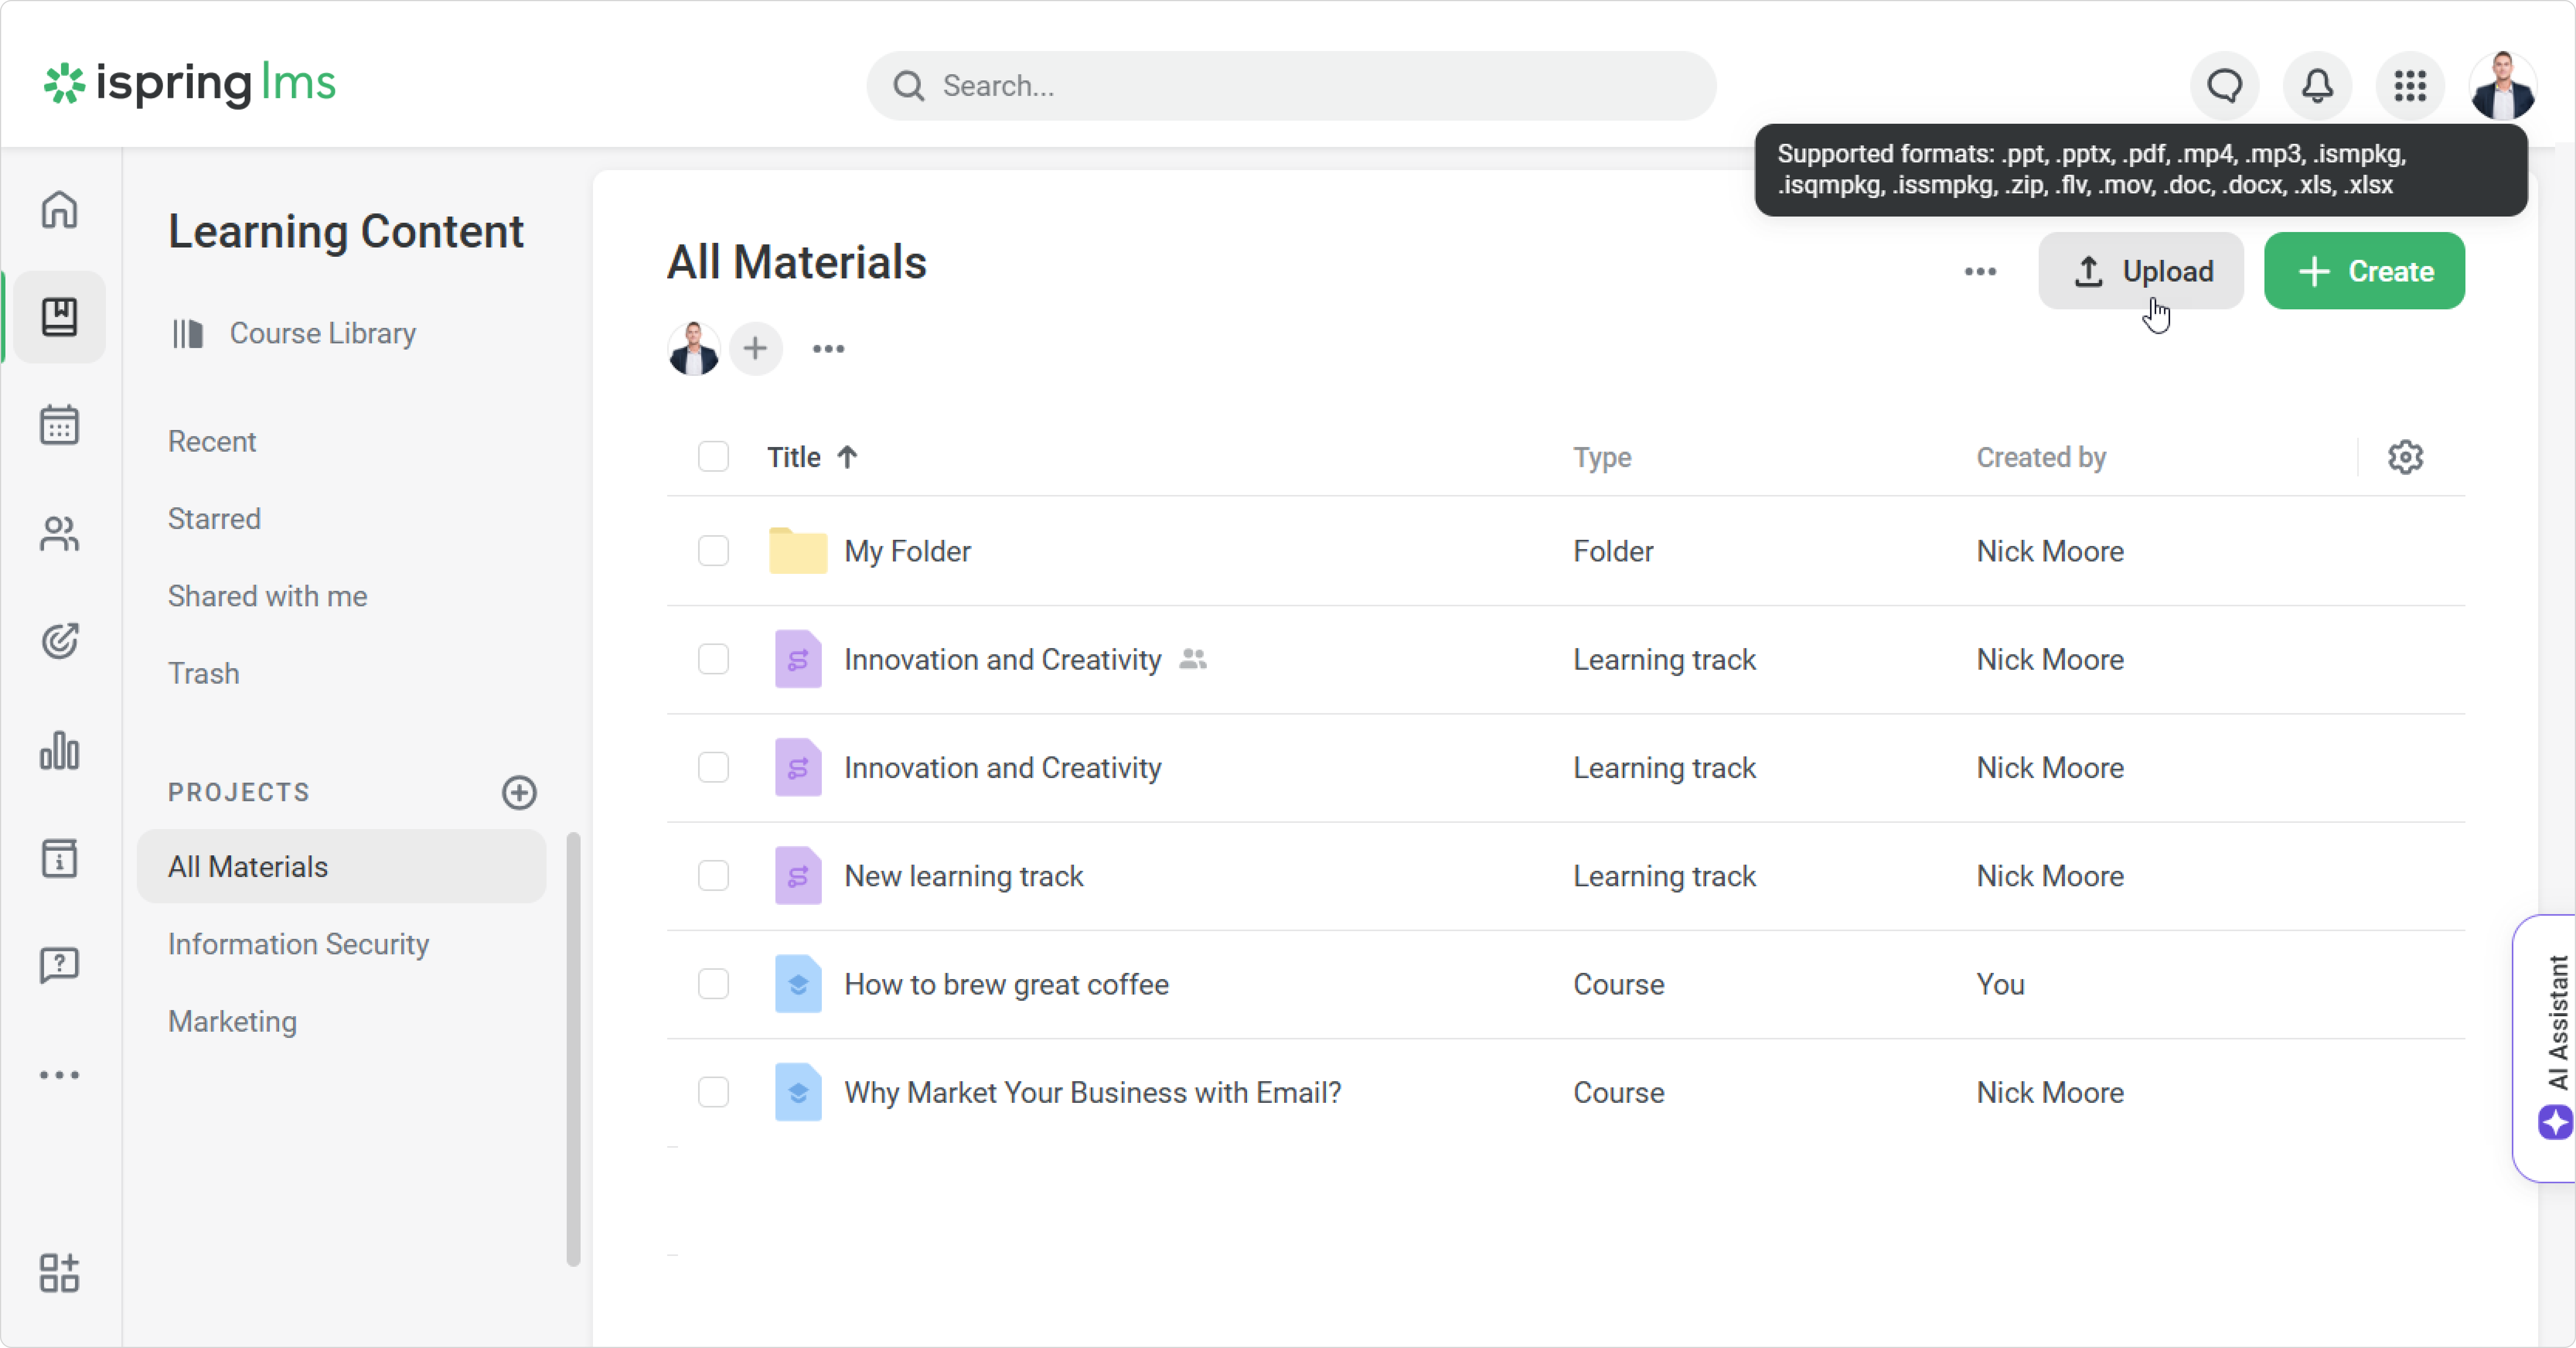Click the notifications bell icon
Screen dimensions: 2576x1348
click(x=2317, y=86)
